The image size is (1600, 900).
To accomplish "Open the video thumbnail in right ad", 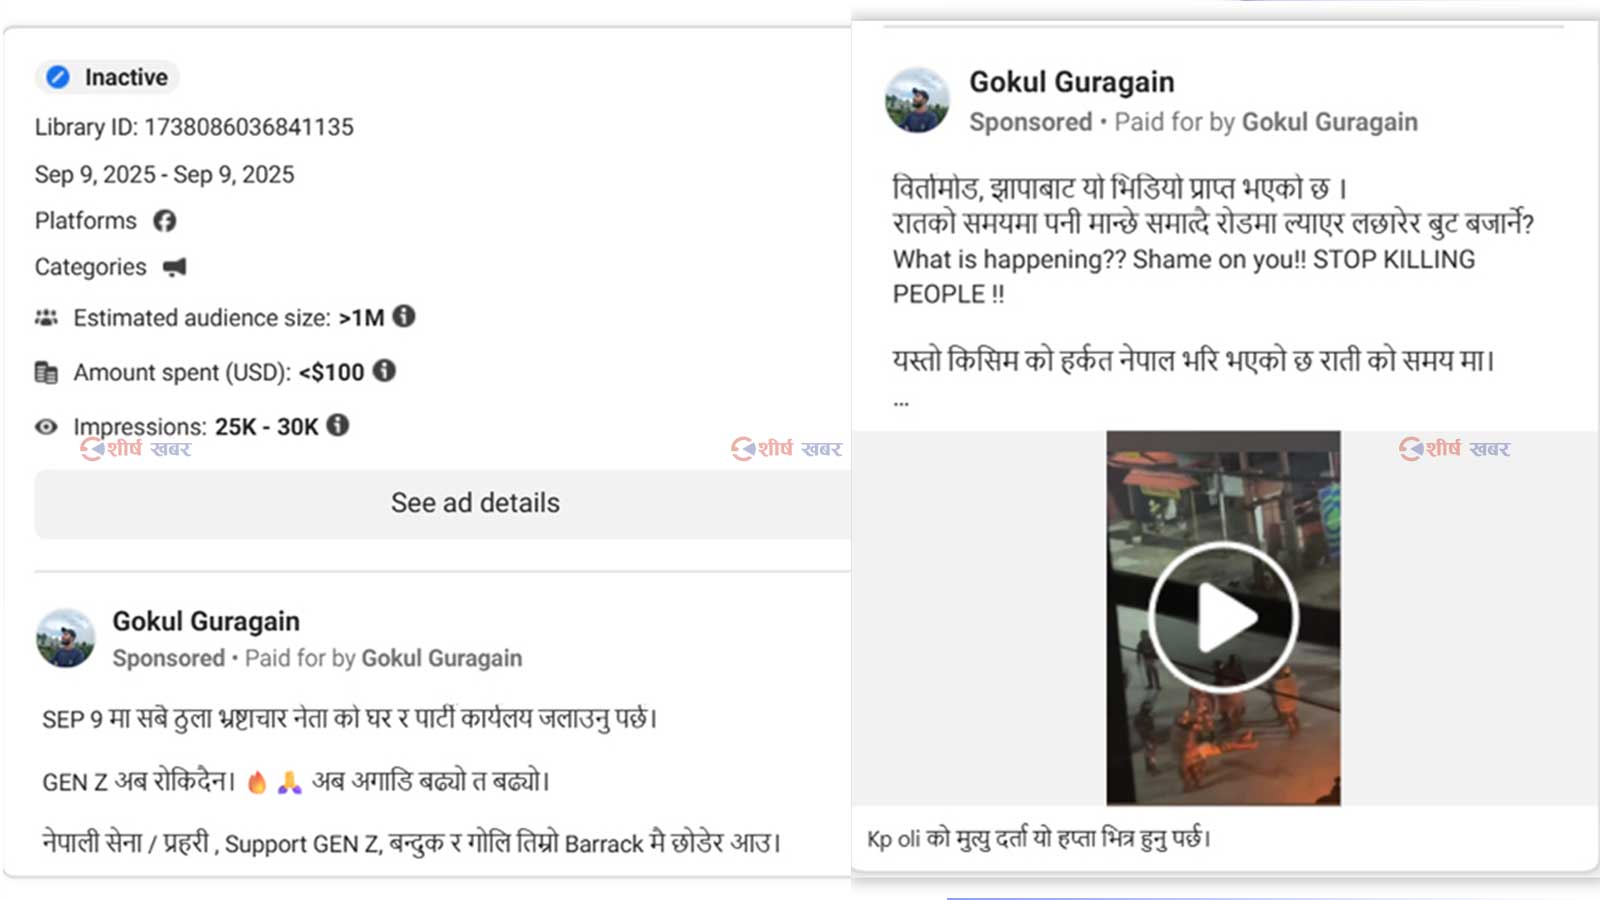I will pyautogui.click(x=1223, y=618).
